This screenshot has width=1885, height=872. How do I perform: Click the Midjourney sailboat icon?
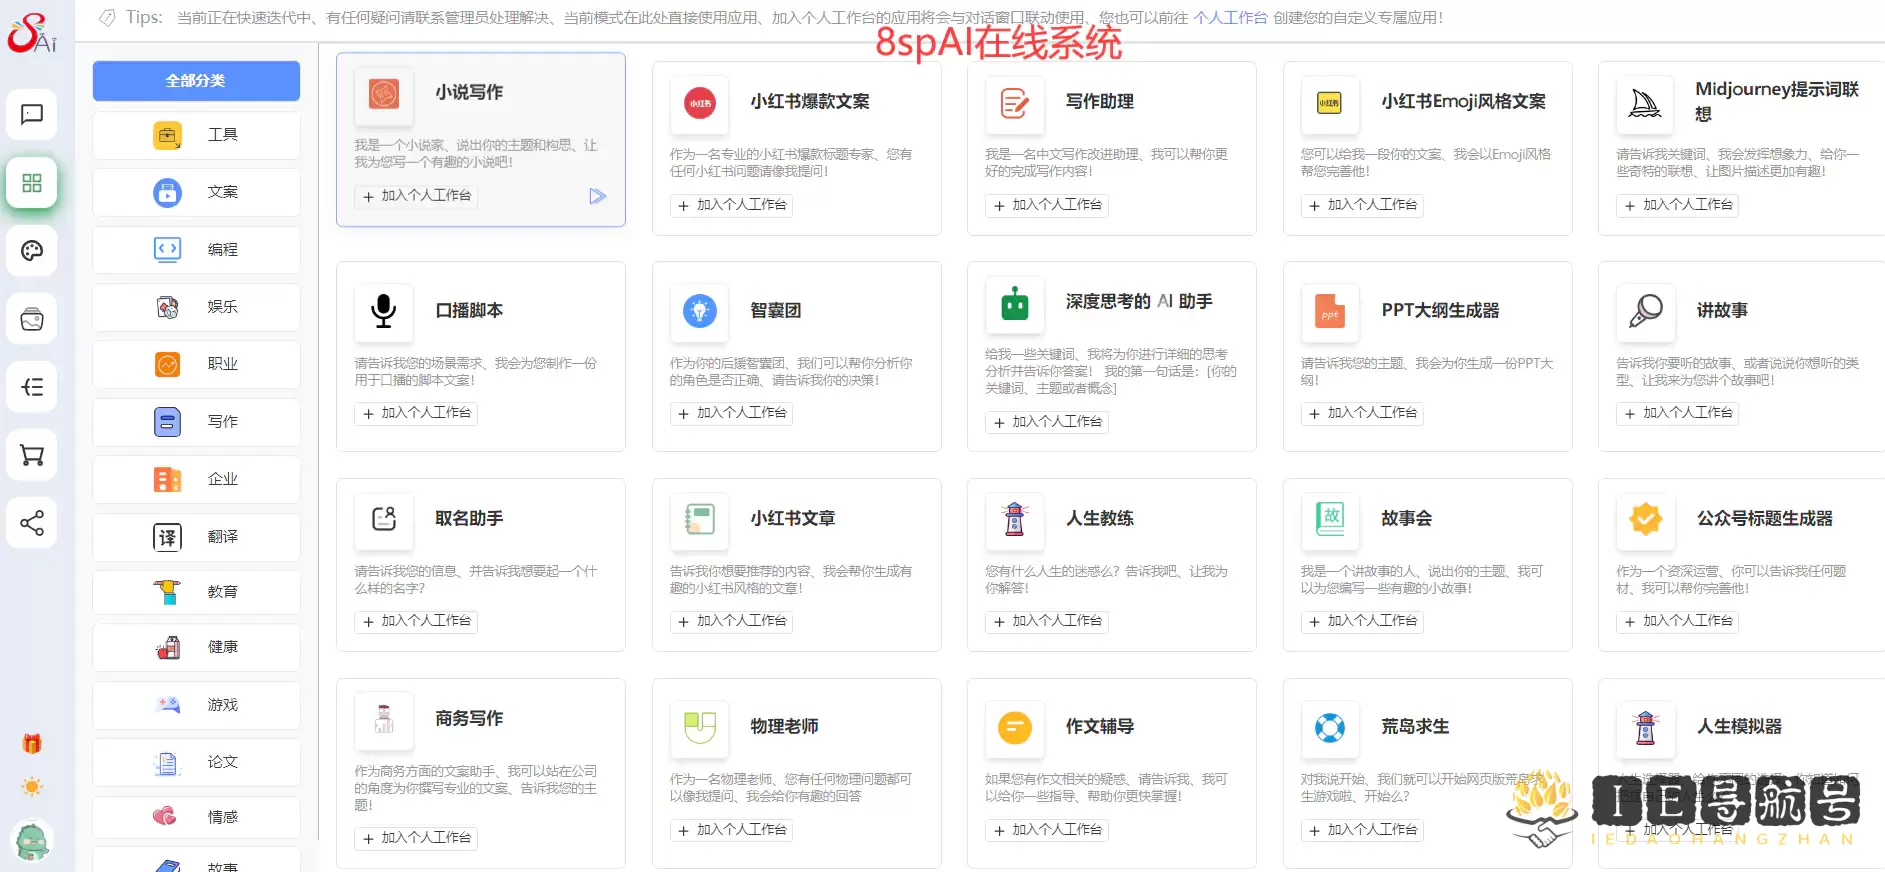pyautogui.click(x=1645, y=103)
